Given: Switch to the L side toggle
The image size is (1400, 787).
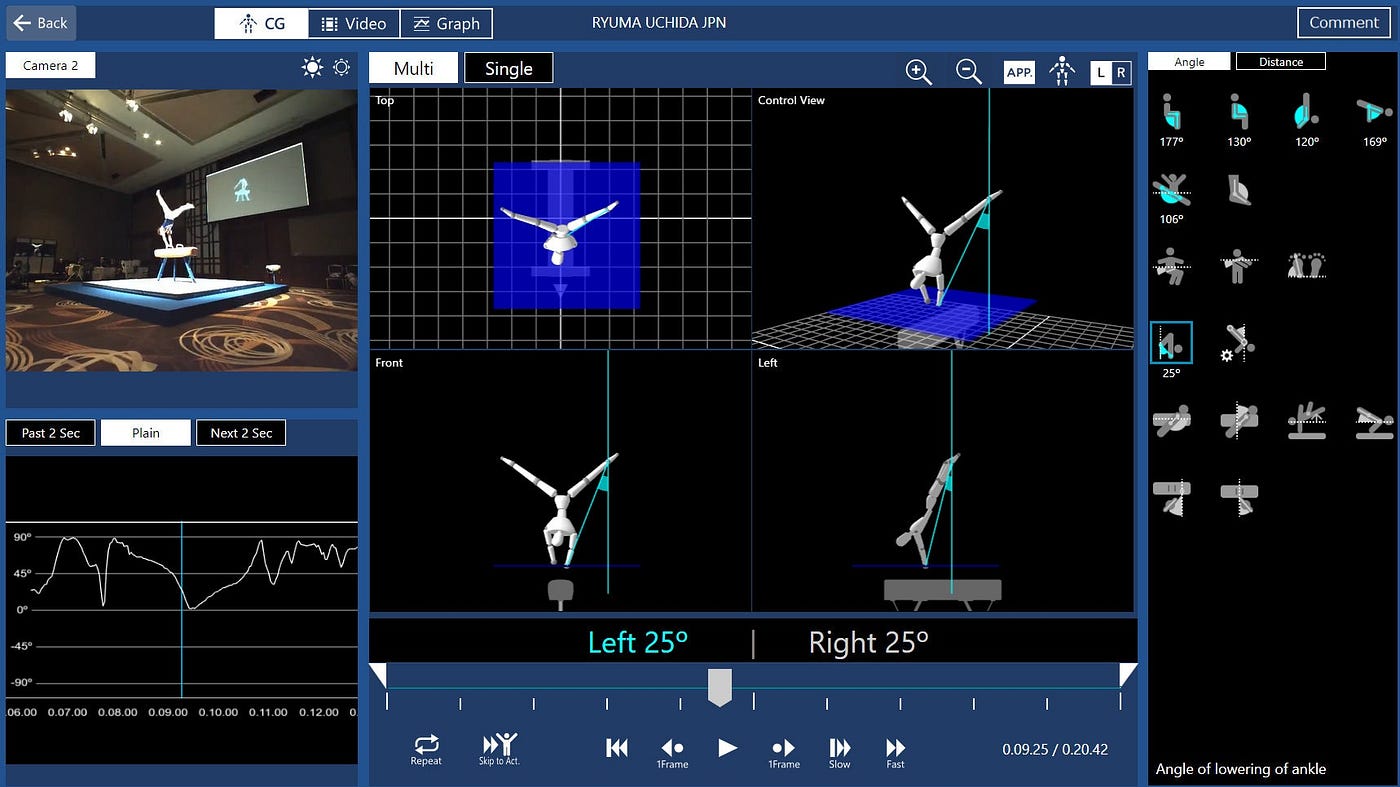Looking at the screenshot, I should tap(1101, 72).
